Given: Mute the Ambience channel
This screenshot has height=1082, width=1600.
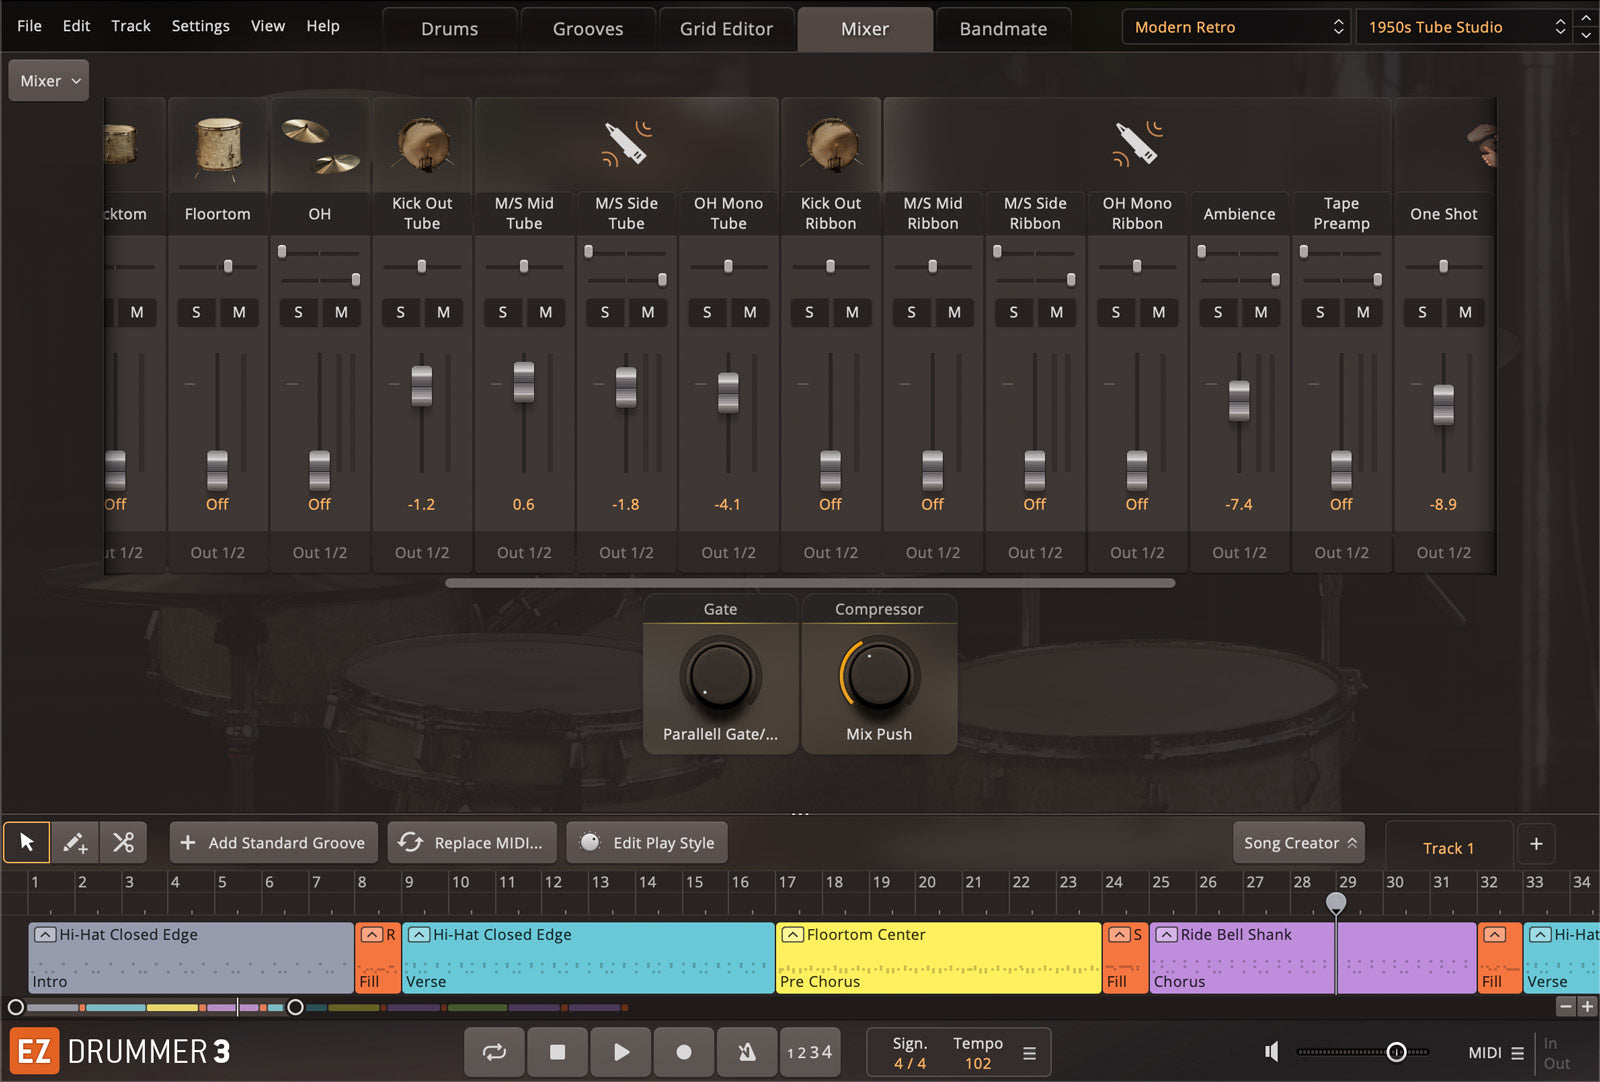Looking at the screenshot, I should click(x=1261, y=312).
